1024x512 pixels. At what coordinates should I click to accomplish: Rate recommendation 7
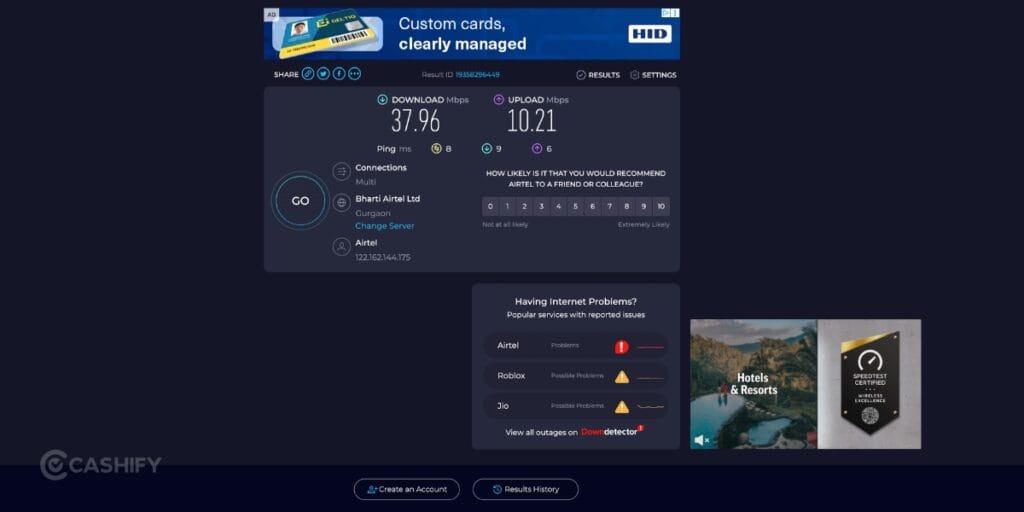click(609, 206)
